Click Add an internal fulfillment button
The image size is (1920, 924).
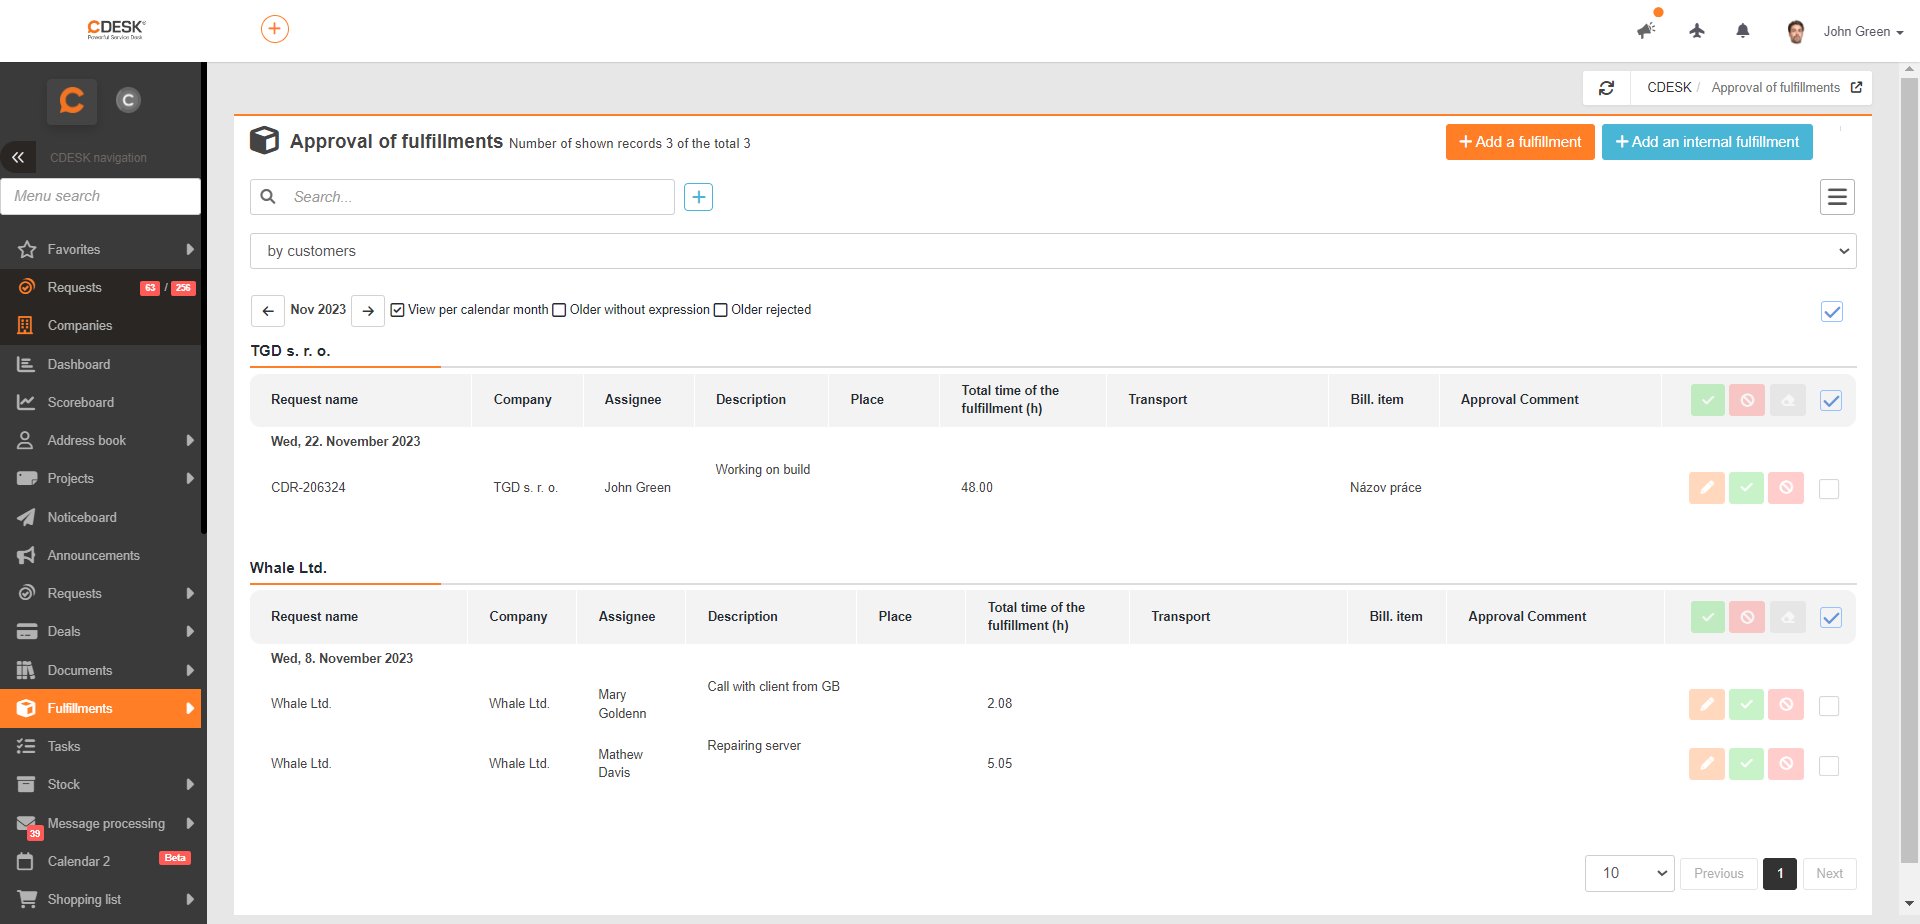[1707, 142]
